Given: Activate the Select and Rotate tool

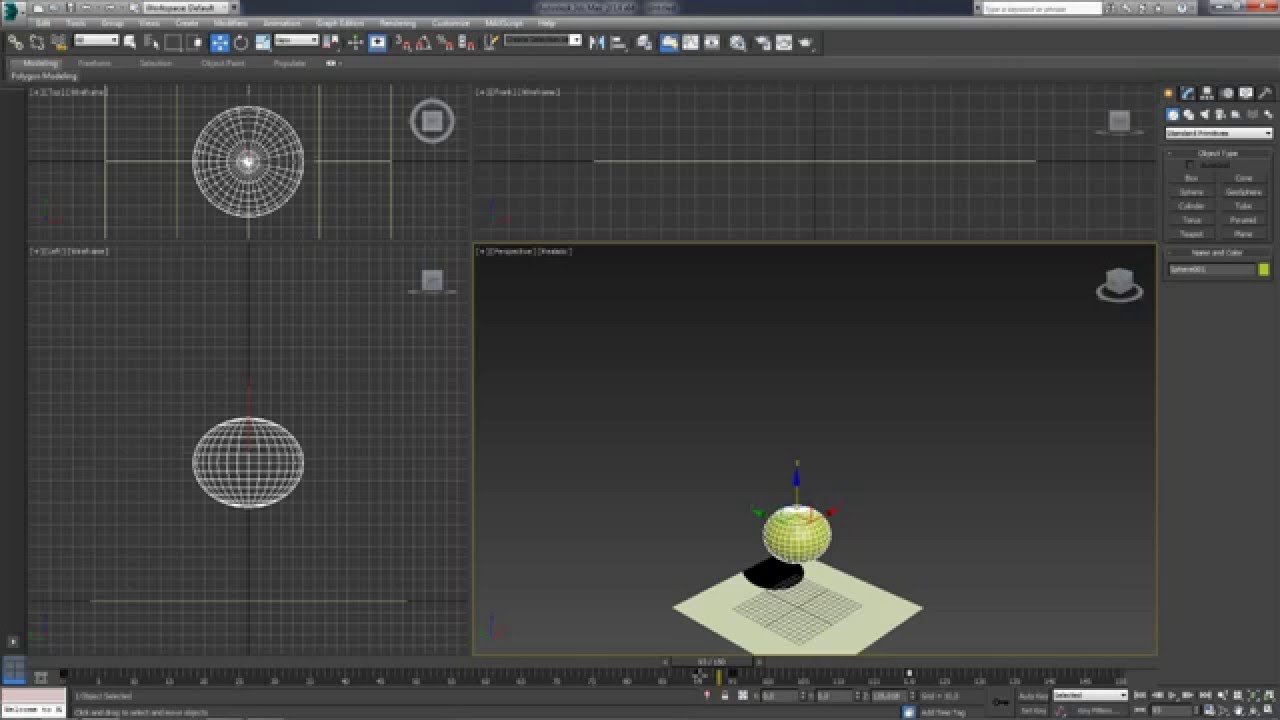Looking at the screenshot, I should pos(241,42).
